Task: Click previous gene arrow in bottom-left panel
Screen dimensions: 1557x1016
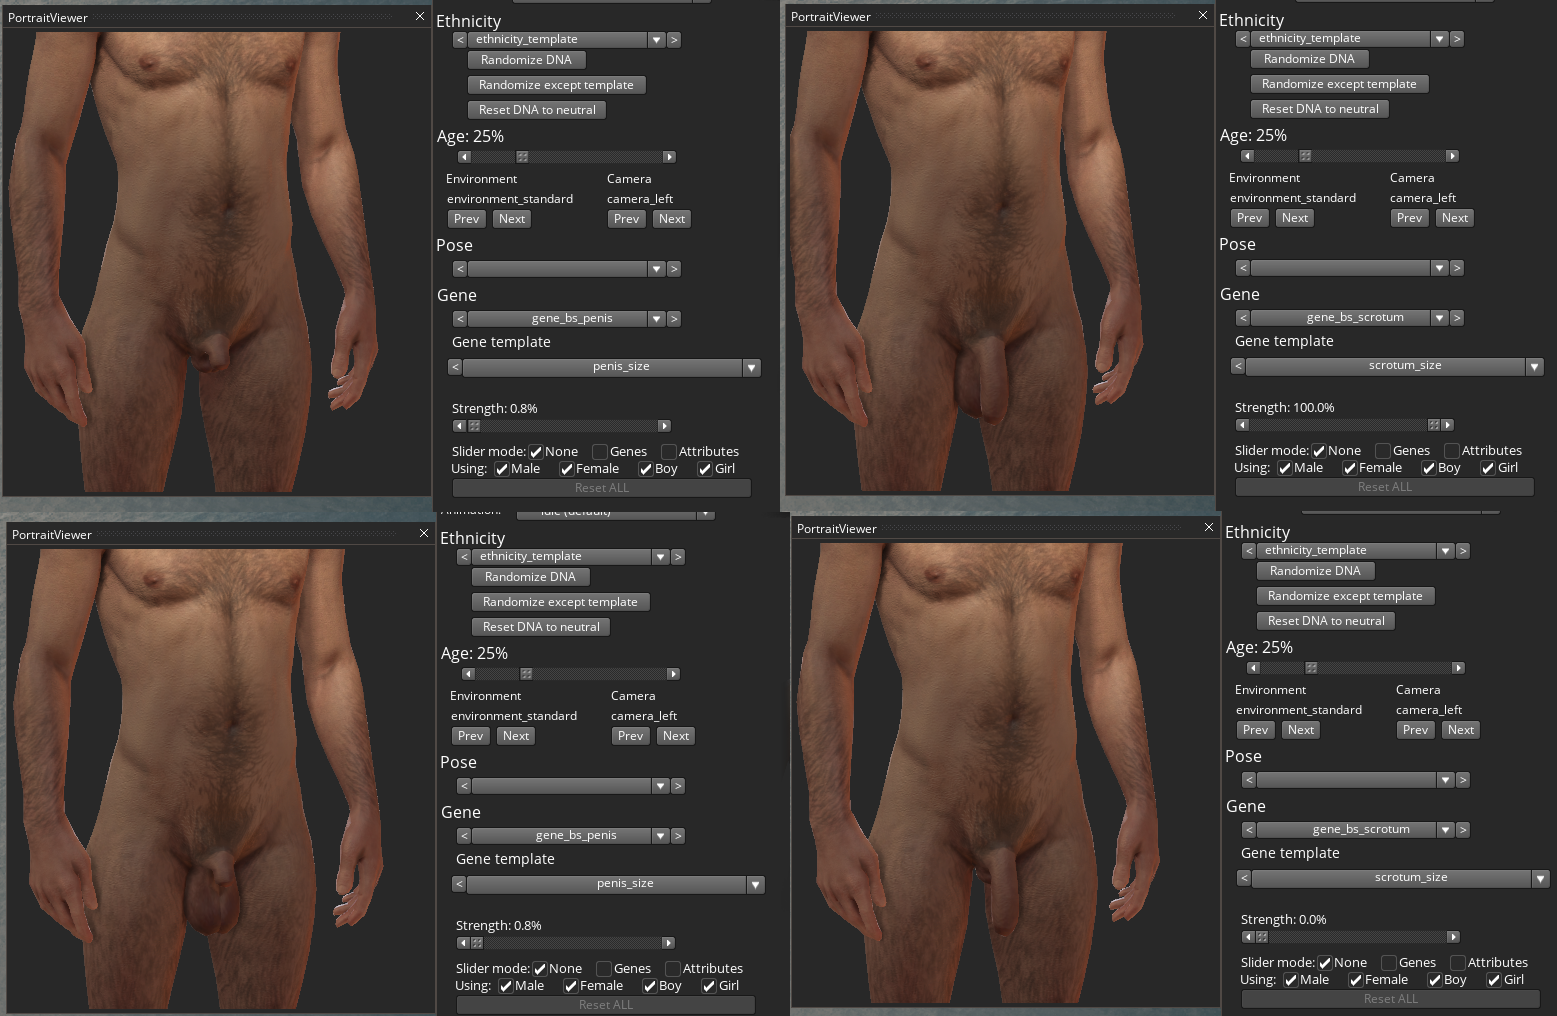Action: 464,836
